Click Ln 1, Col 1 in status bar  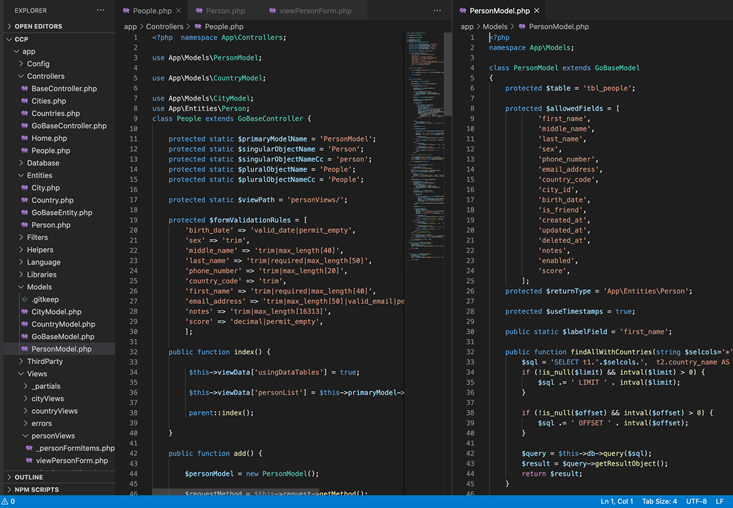click(617, 501)
